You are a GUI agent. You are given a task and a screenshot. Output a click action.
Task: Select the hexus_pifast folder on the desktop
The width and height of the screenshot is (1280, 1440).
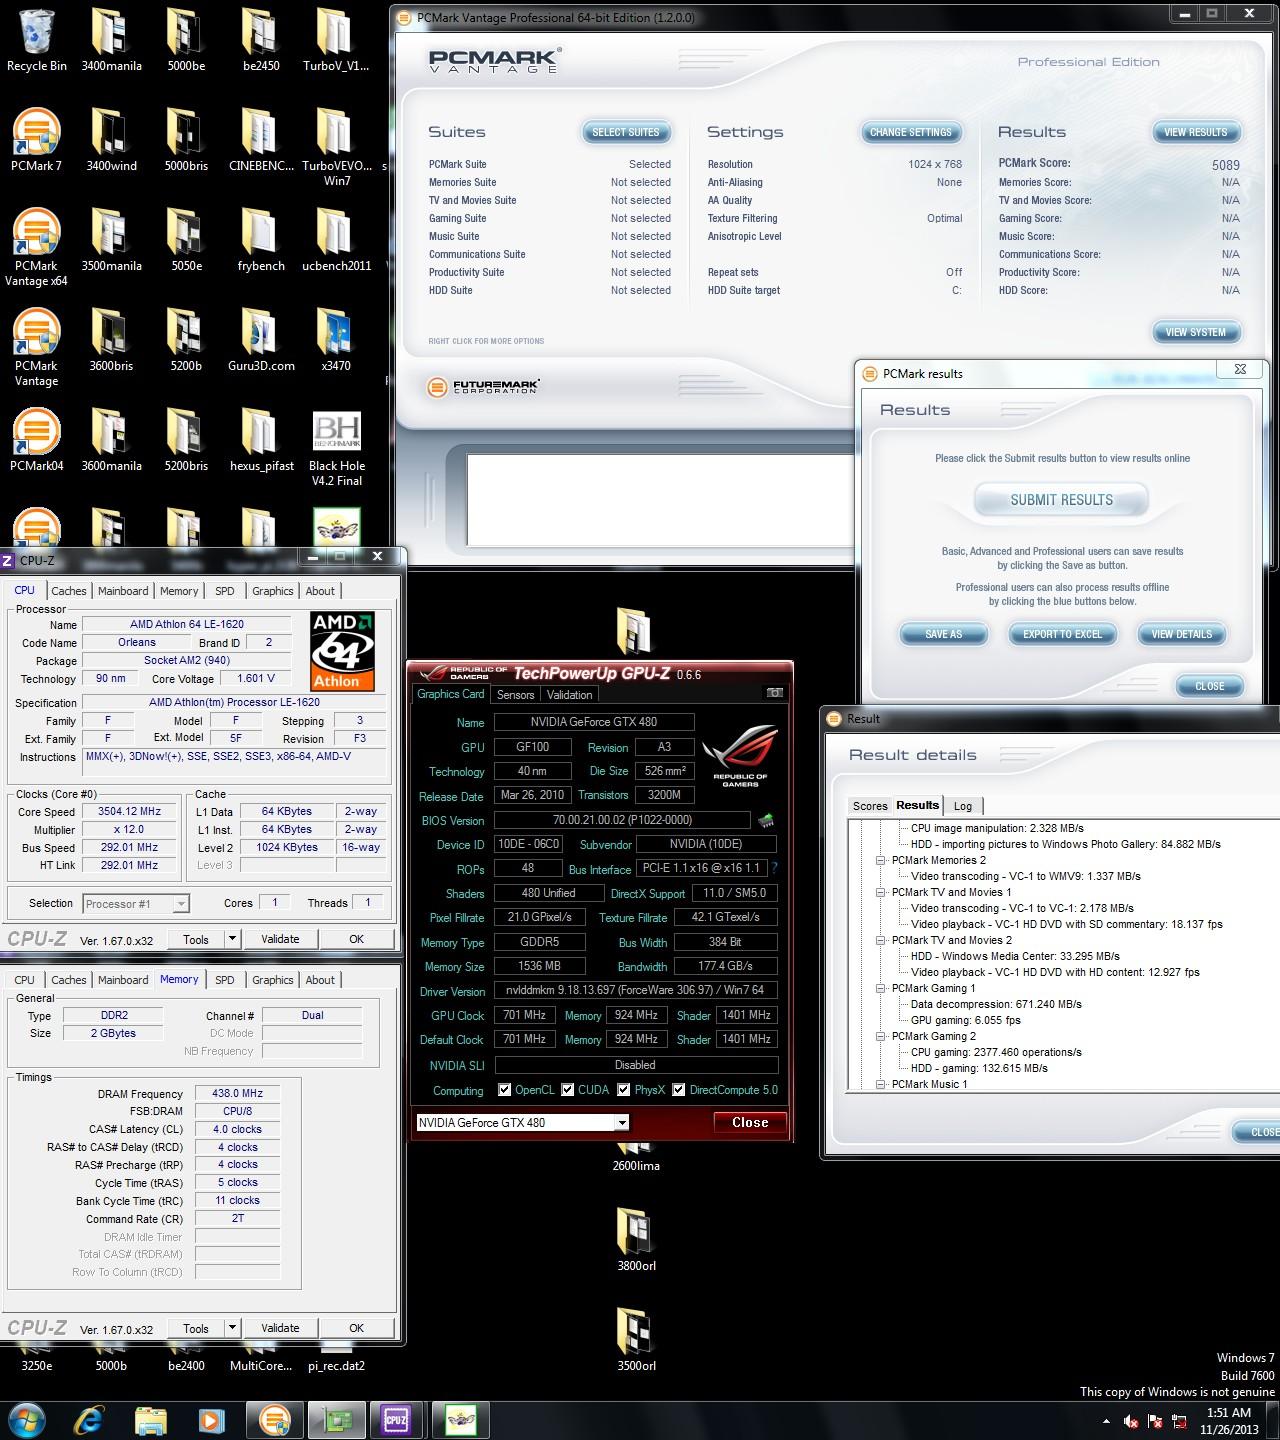(x=261, y=440)
